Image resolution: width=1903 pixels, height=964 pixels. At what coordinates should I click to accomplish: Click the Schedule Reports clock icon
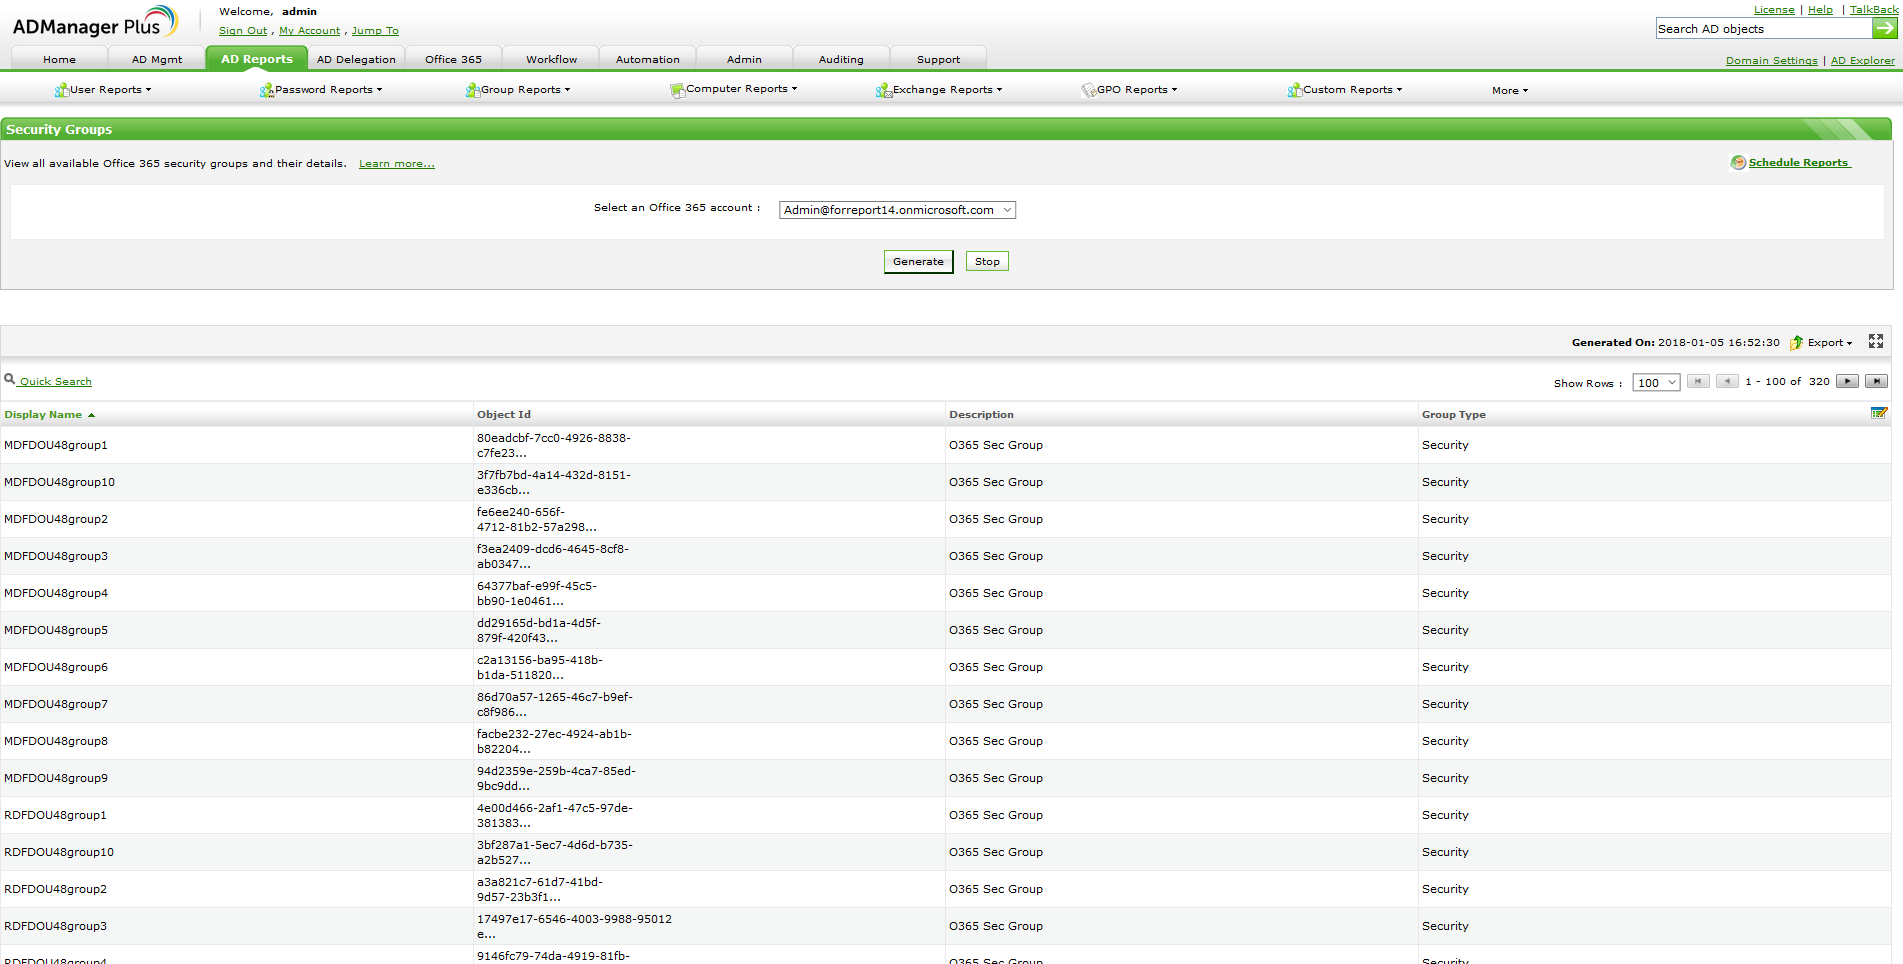[1738, 163]
